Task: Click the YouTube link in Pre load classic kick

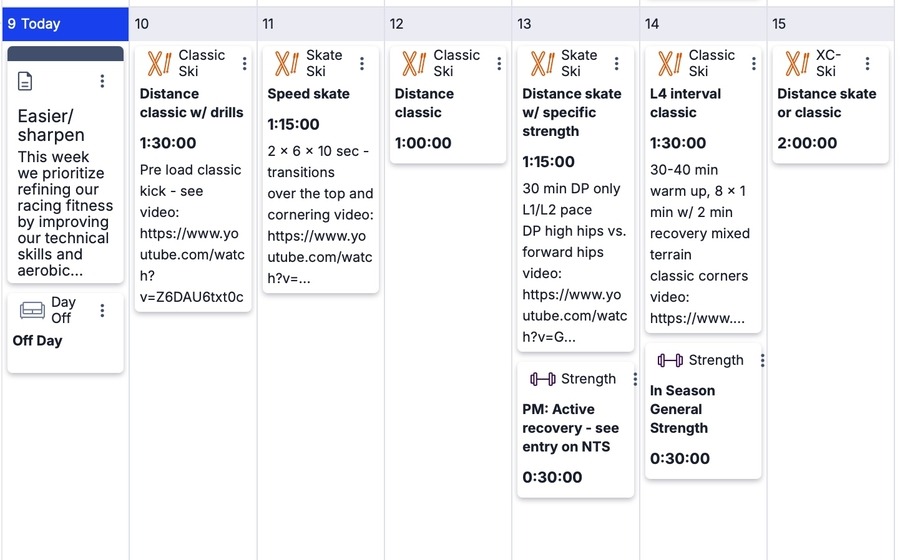Action: pos(190,254)
